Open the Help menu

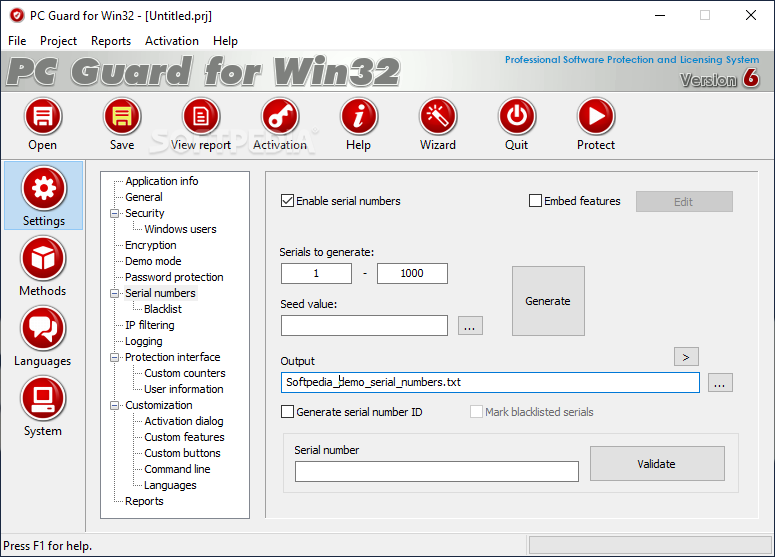(x=225, y=41)
